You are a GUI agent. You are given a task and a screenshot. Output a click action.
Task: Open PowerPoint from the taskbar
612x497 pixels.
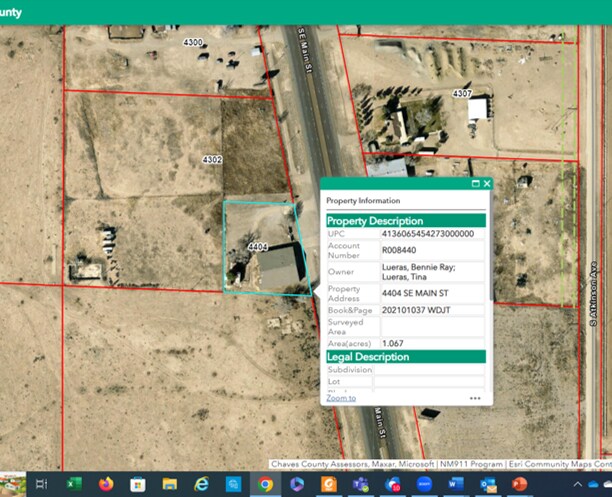tap(519, 484)
